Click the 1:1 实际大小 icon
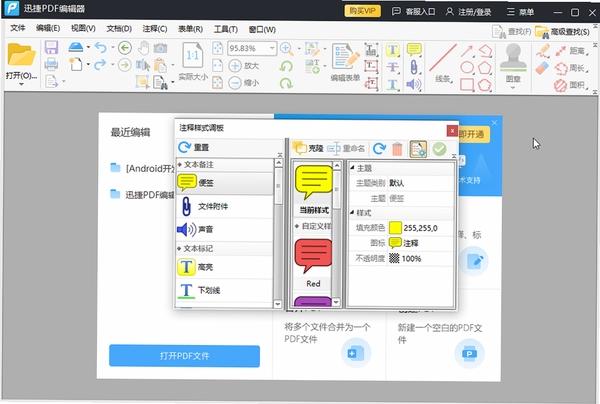This screenshot has width=600, height=404. pyautogui.click(x=192, y=55)
